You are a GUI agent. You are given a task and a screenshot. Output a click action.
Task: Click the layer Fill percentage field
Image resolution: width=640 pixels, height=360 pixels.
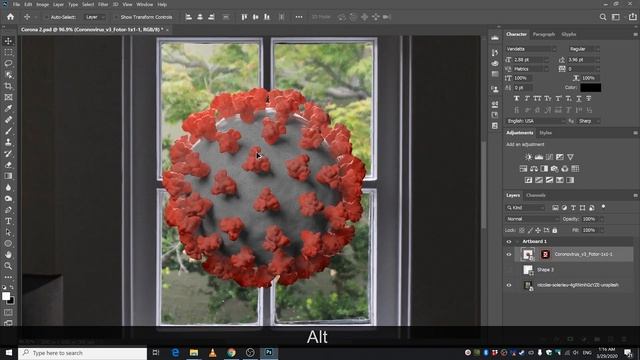[x=589, y=231]
